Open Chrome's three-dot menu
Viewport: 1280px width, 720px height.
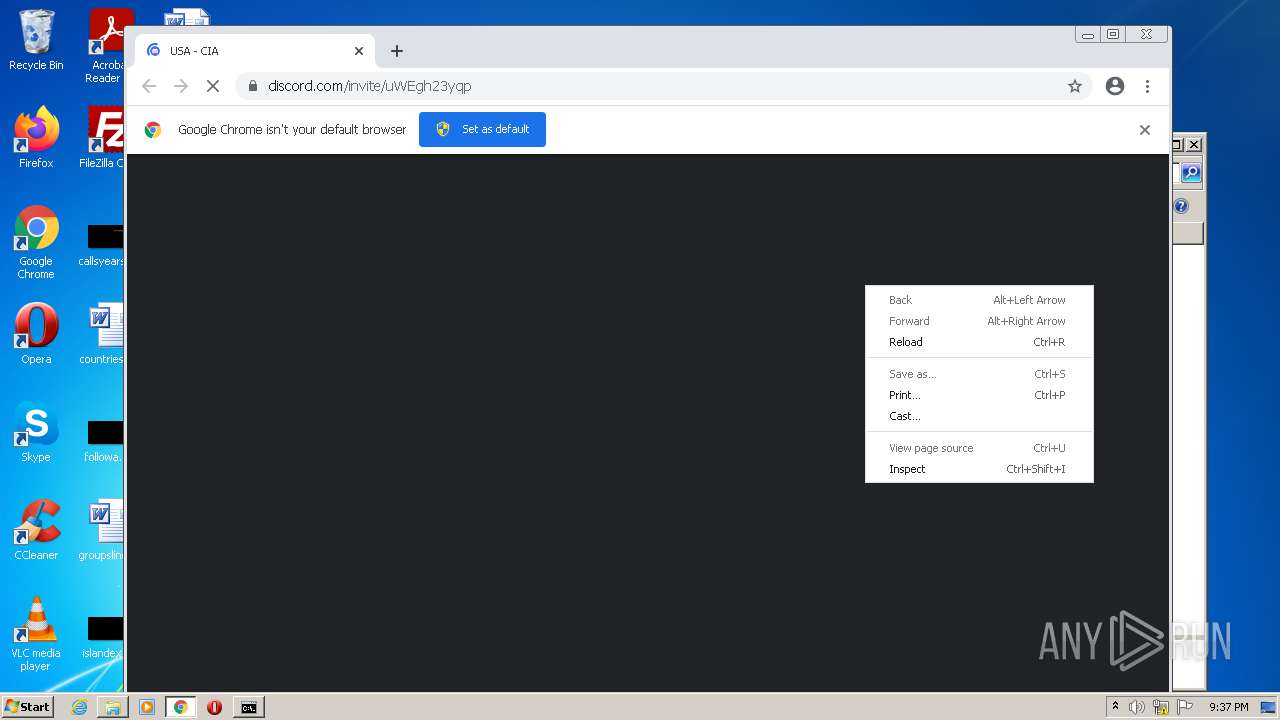[1147, 86]
